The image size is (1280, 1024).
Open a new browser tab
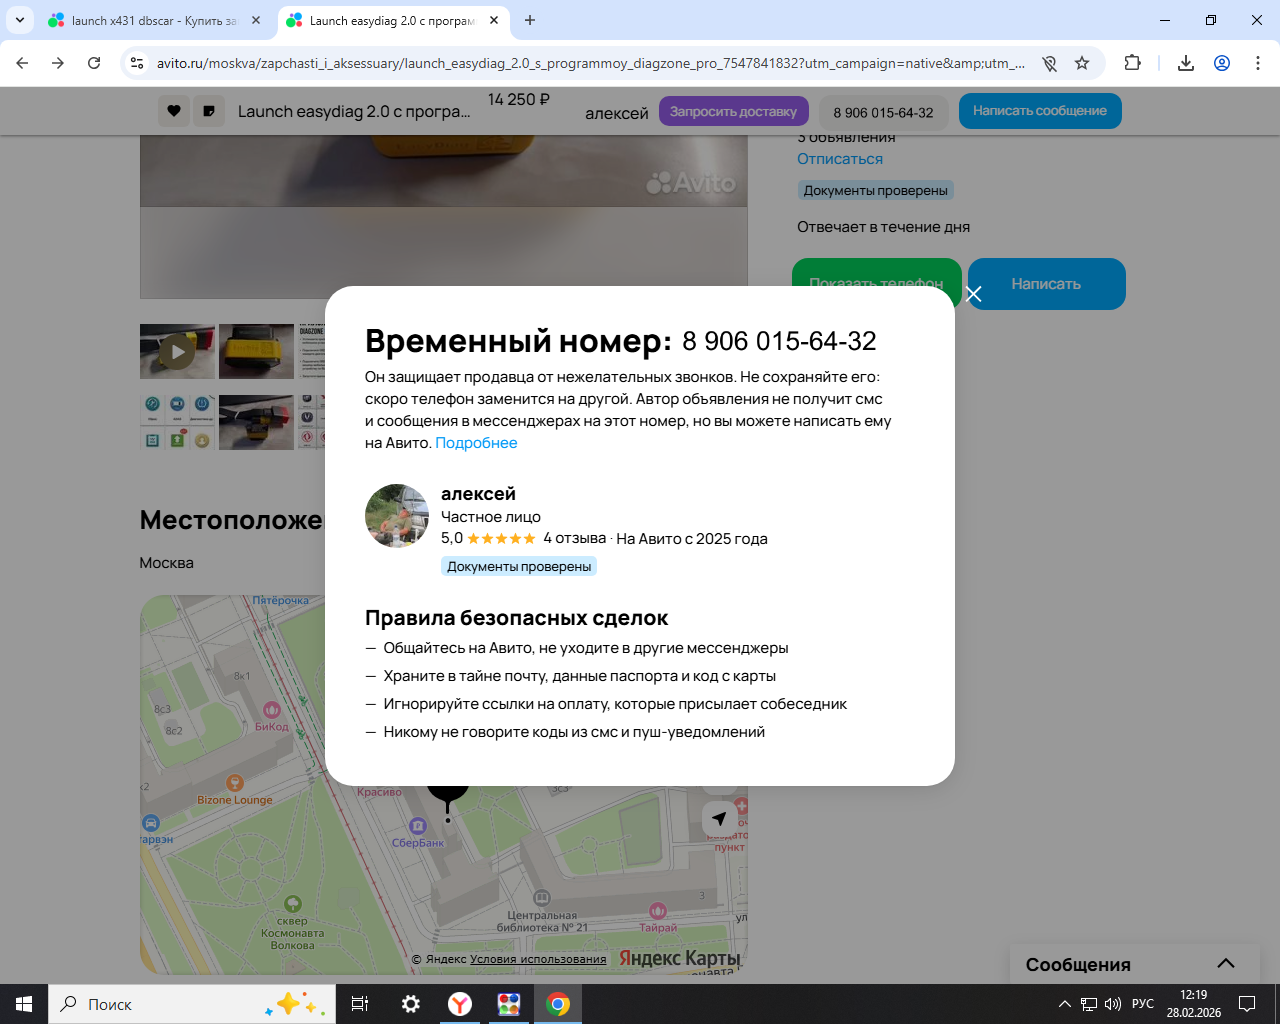(530, 20)
